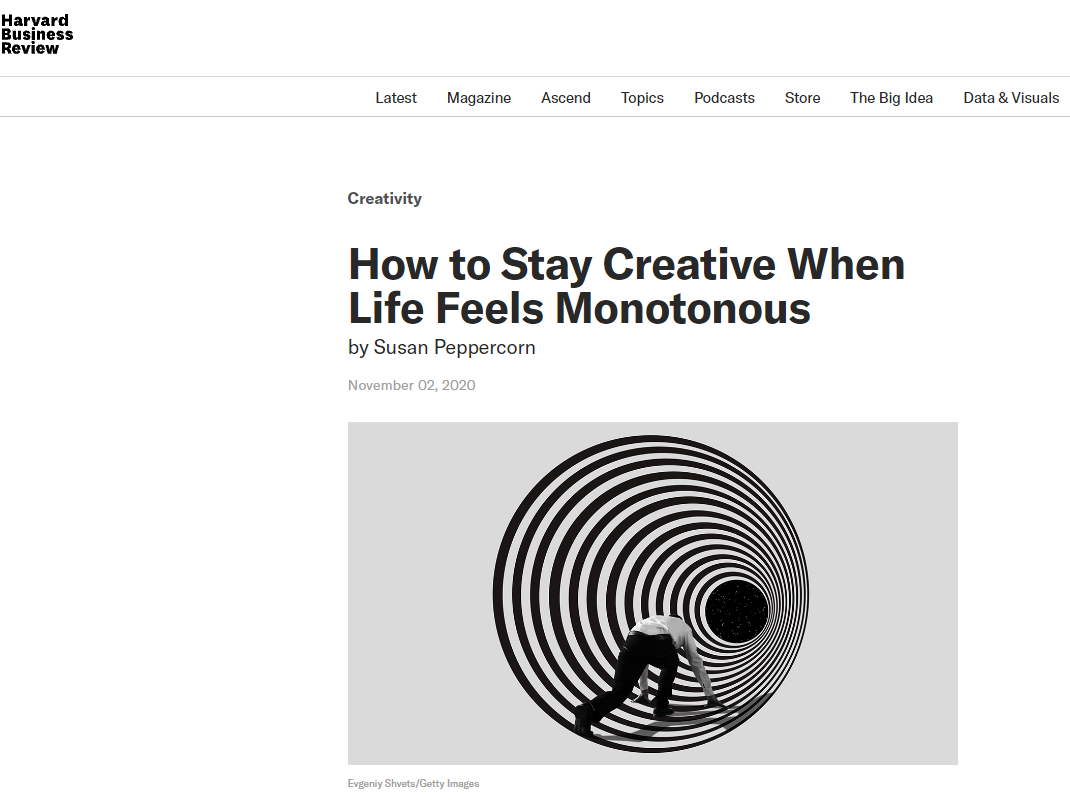Open the Topics menu
The width and height of the screenshot is (1070, 806).
[642, 98]
